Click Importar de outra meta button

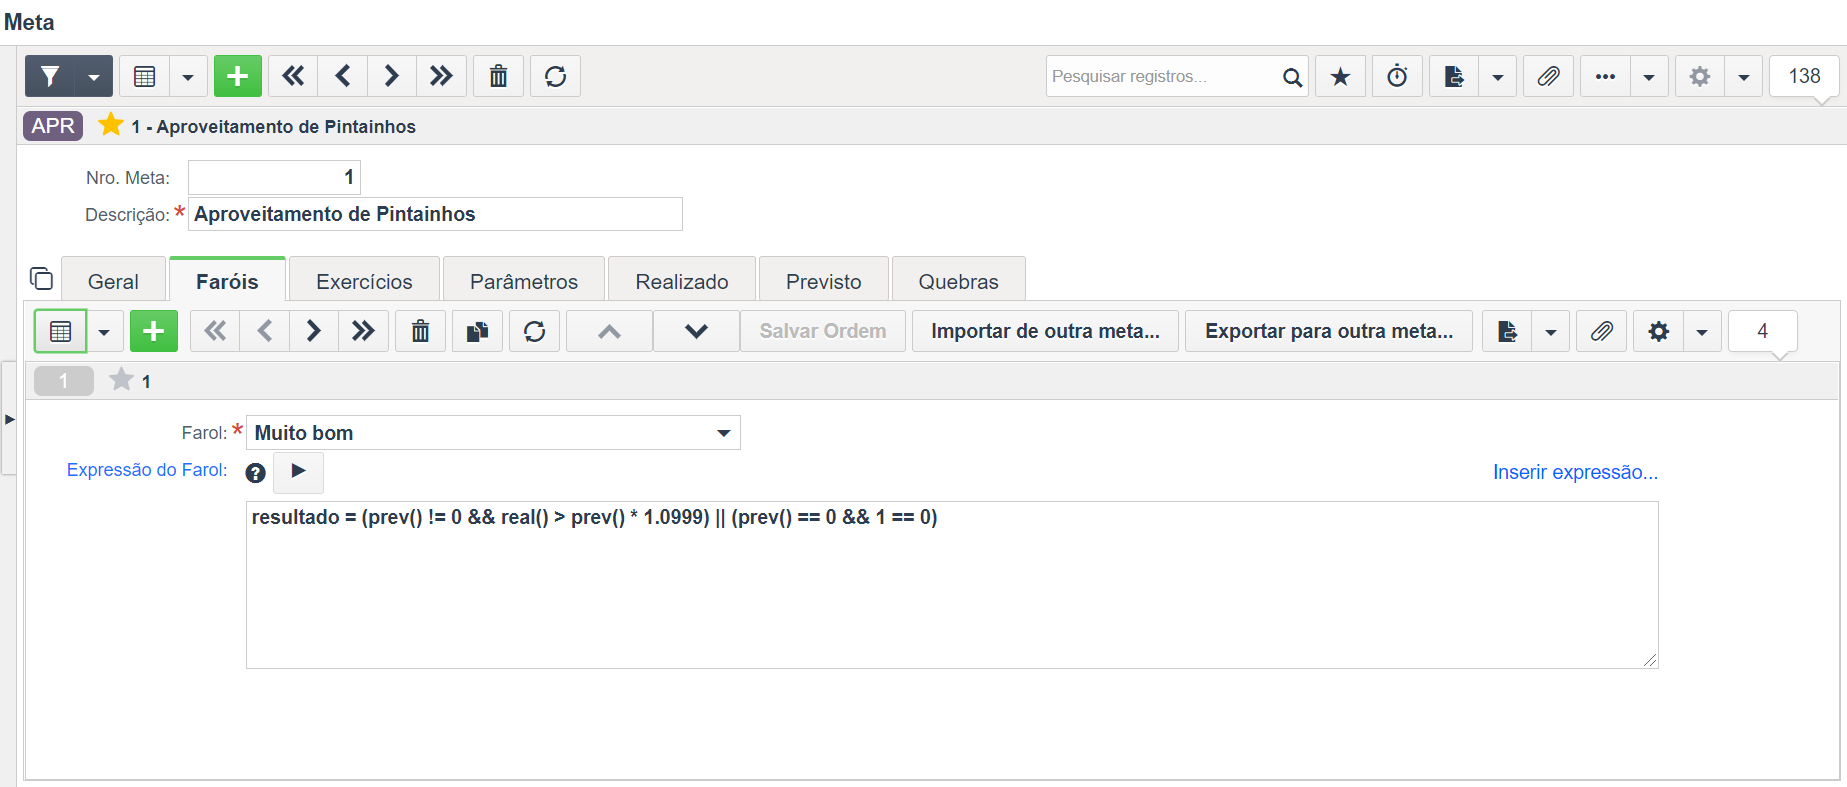pos(1045,331)
